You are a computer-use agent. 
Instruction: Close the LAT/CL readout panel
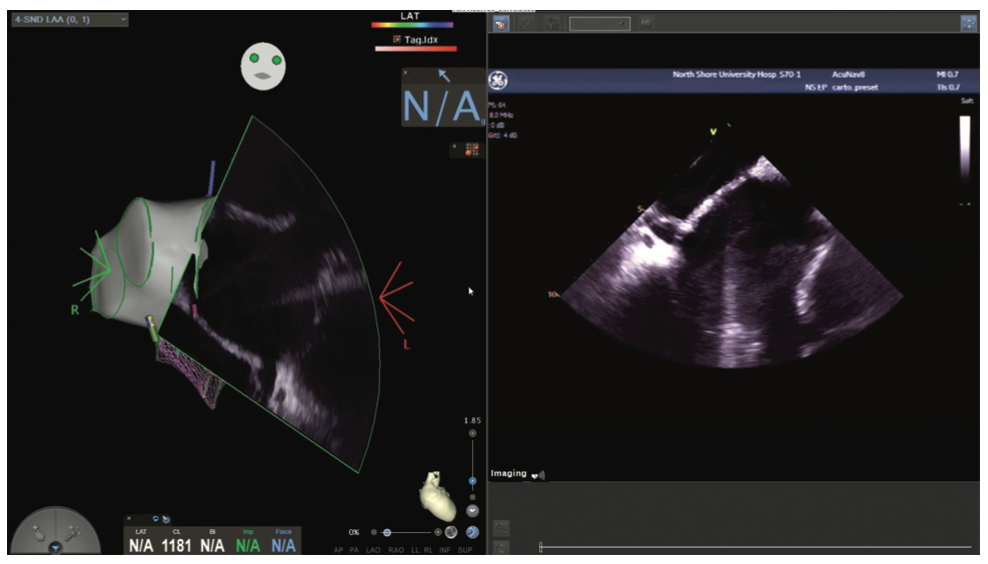click(x=129, y=519)
